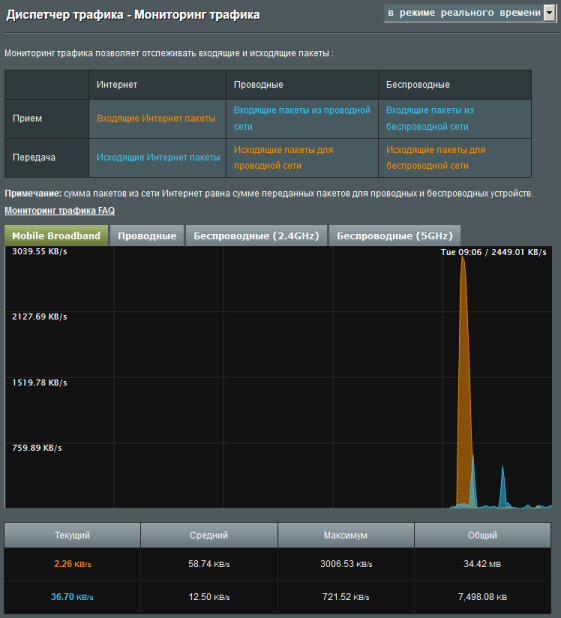The height and width of the screenshot is (618, 561).
Task: Click 'Входящие пакеты из проводной сети'
Action: coord(302,118)
